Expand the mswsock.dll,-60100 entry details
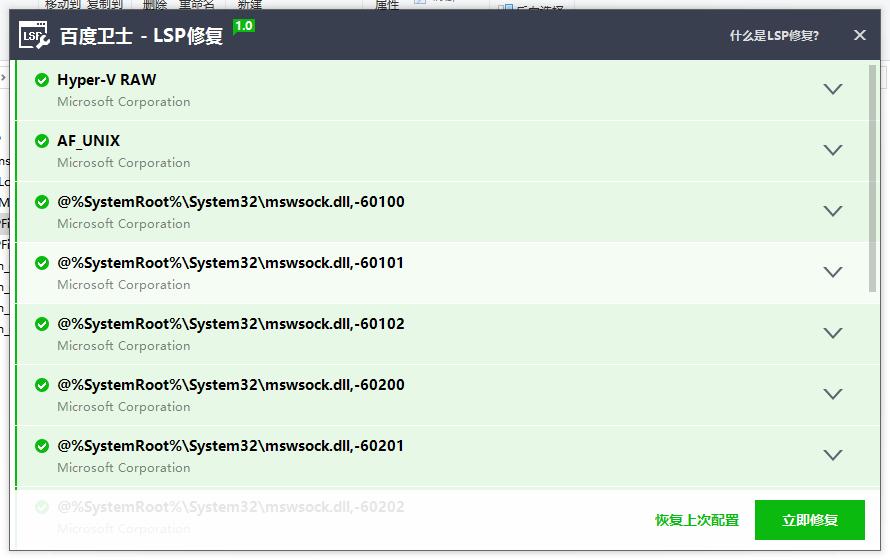The image size is (890, 560). point(833,211)
